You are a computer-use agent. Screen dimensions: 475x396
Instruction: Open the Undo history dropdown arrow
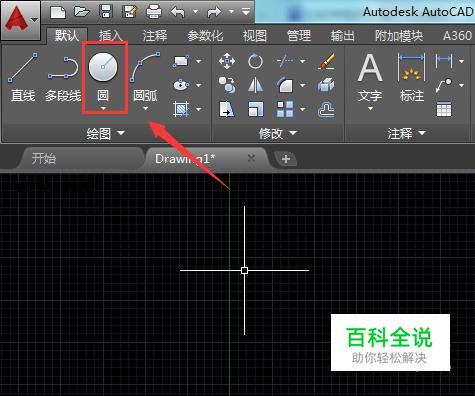click(196, 12)
